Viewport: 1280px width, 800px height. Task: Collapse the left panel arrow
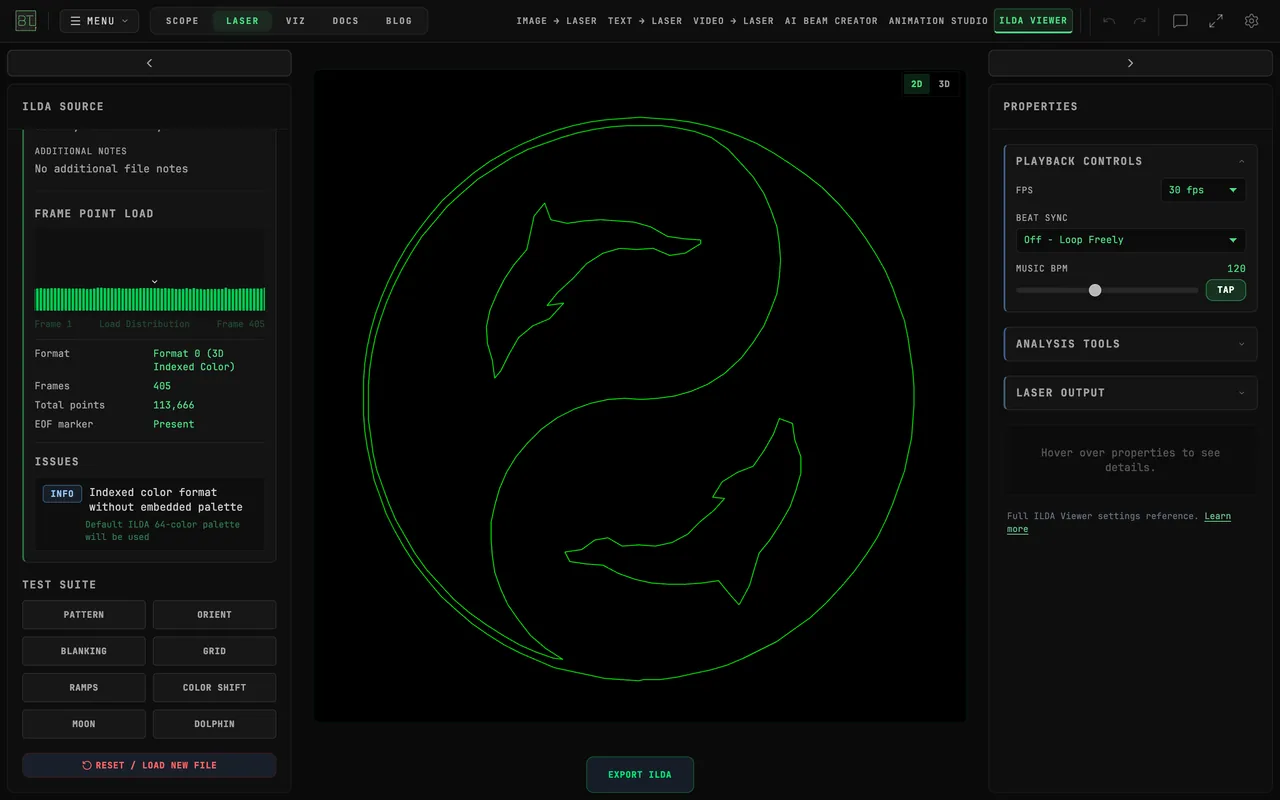tap(149, 63)
